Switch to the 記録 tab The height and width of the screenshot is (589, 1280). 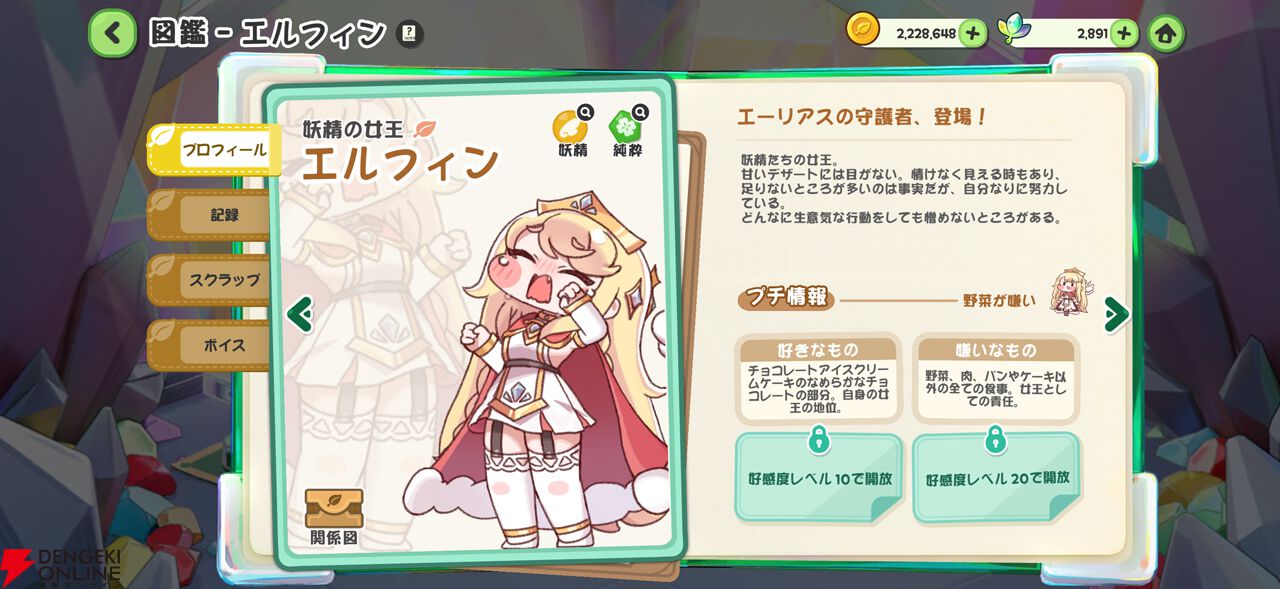click(211, 215)
